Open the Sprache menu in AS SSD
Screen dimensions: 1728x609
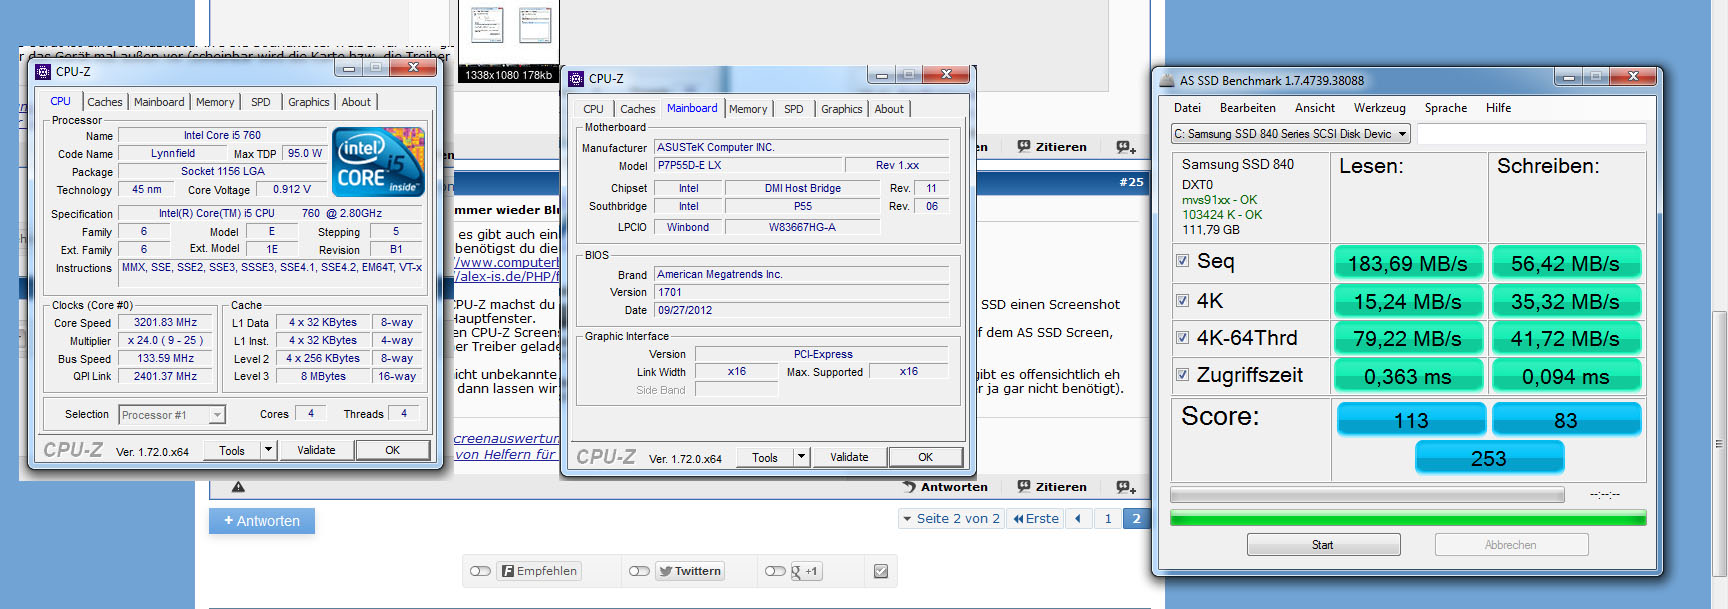click(1446, 108)
